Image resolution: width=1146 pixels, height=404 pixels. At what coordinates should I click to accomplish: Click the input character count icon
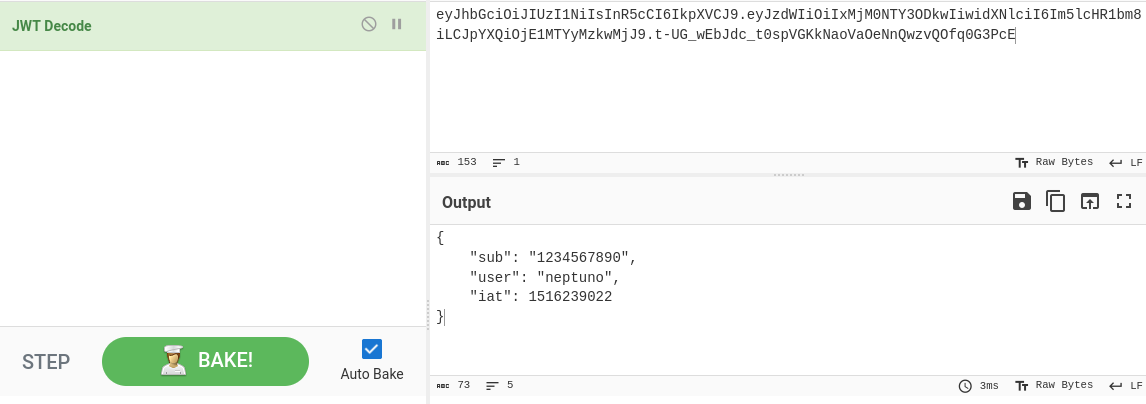(442, 162)
